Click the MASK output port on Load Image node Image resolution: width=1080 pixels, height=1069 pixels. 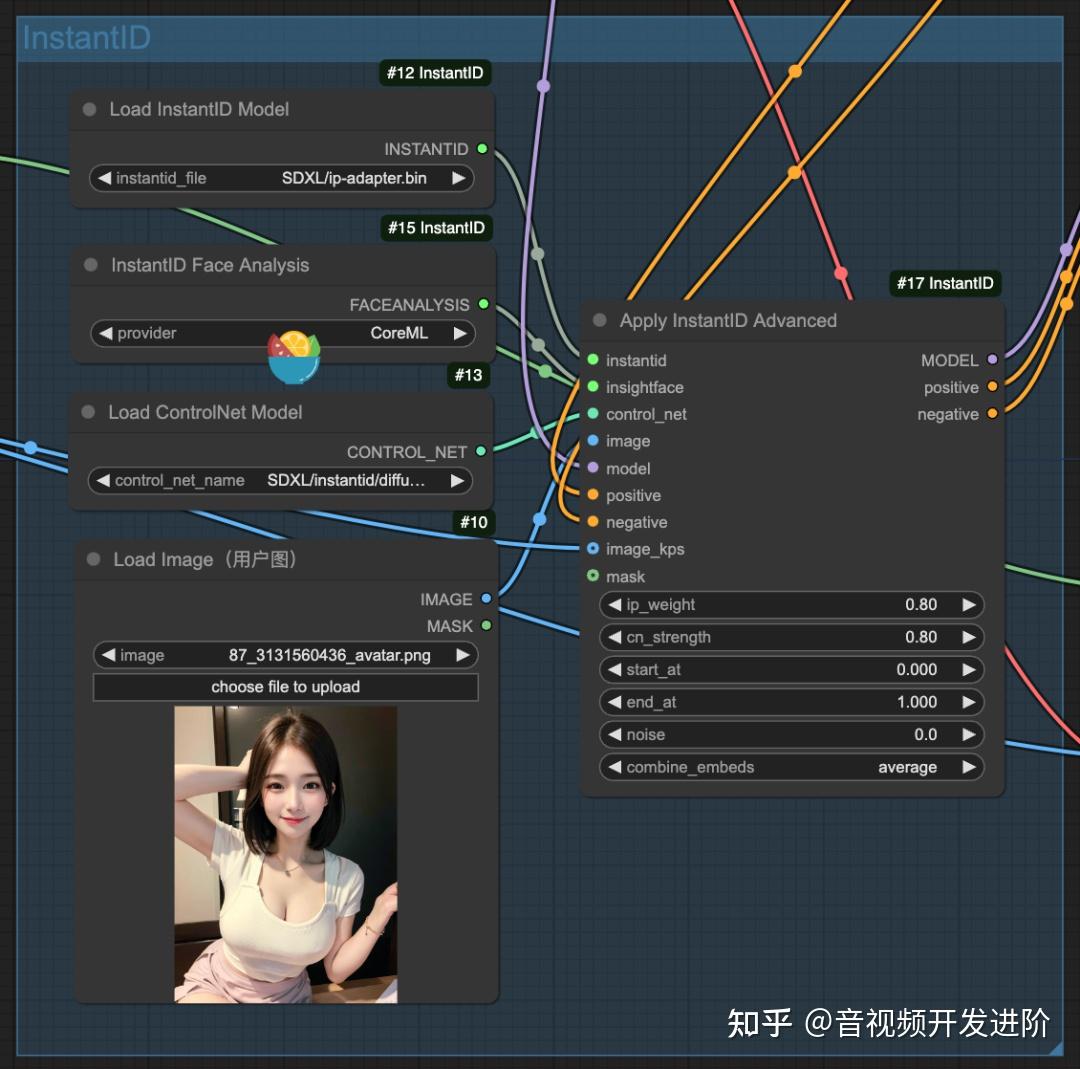point(487,627)
